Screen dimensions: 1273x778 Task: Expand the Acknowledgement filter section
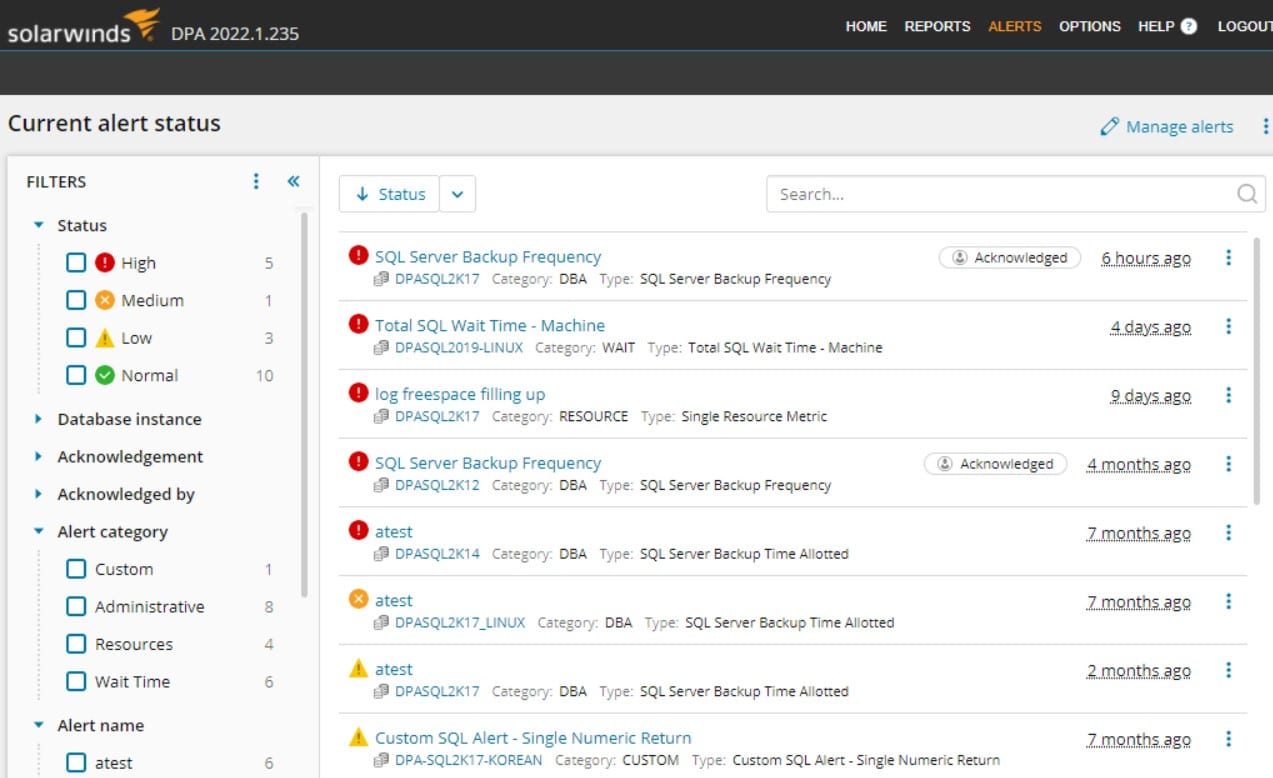(x=39, y=457)
